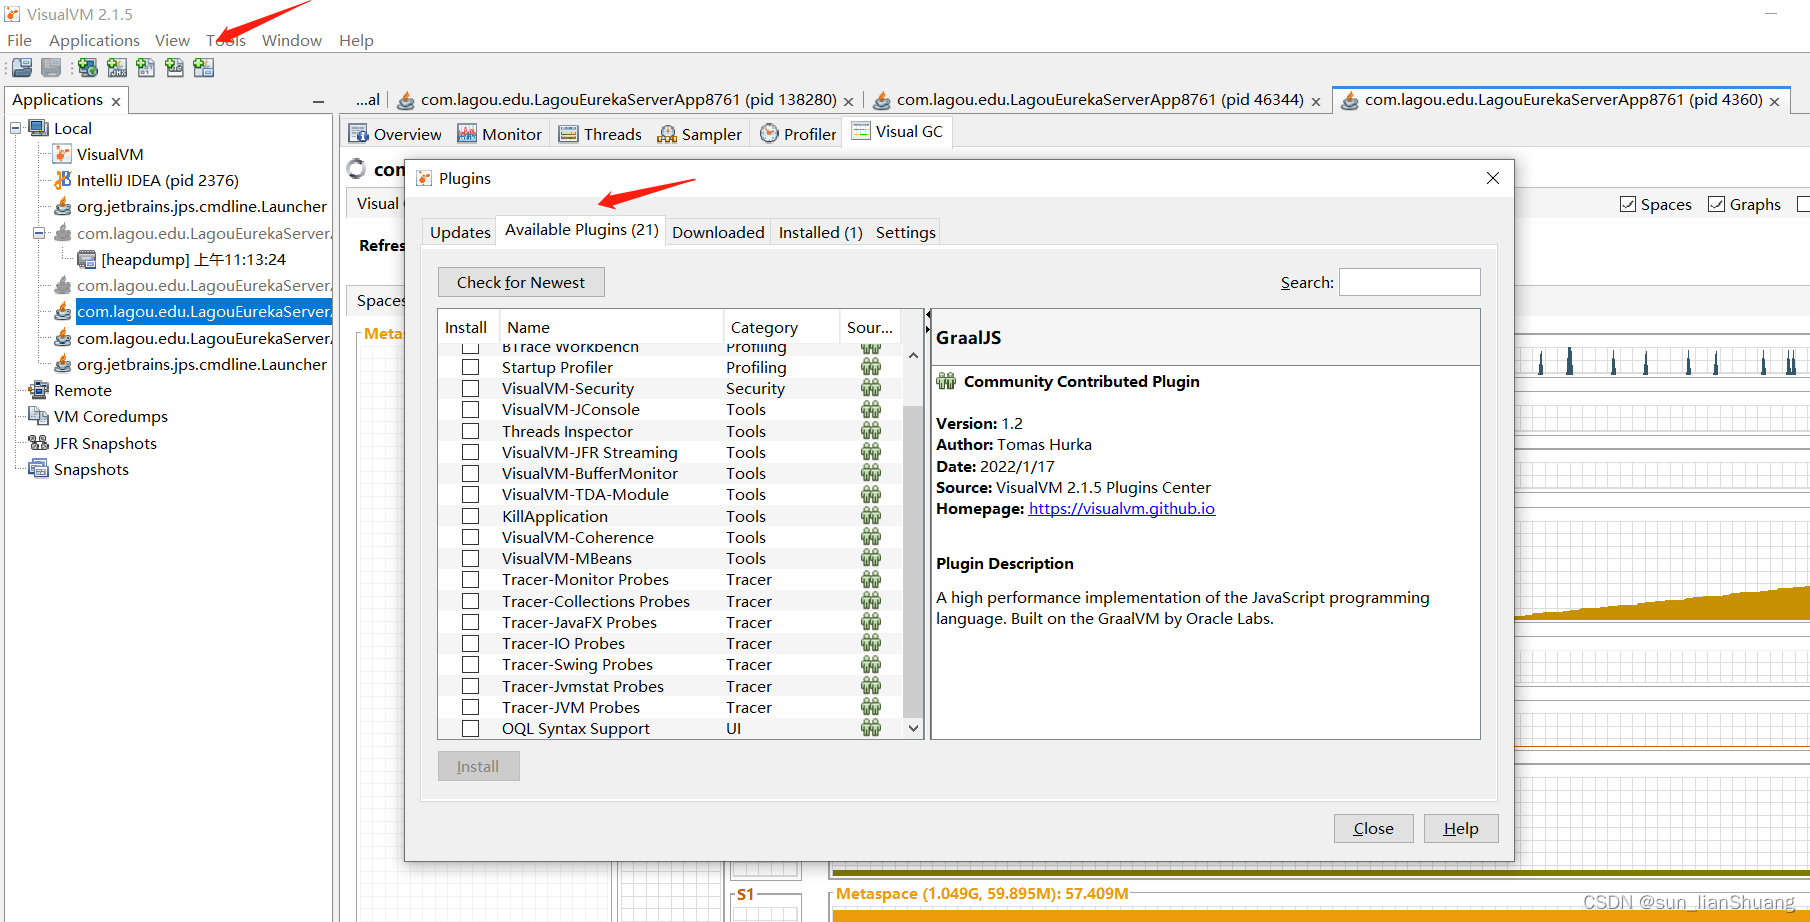
Task: Click Java icon on pid 4360 tab
Action: click(x=1349, y=100)
